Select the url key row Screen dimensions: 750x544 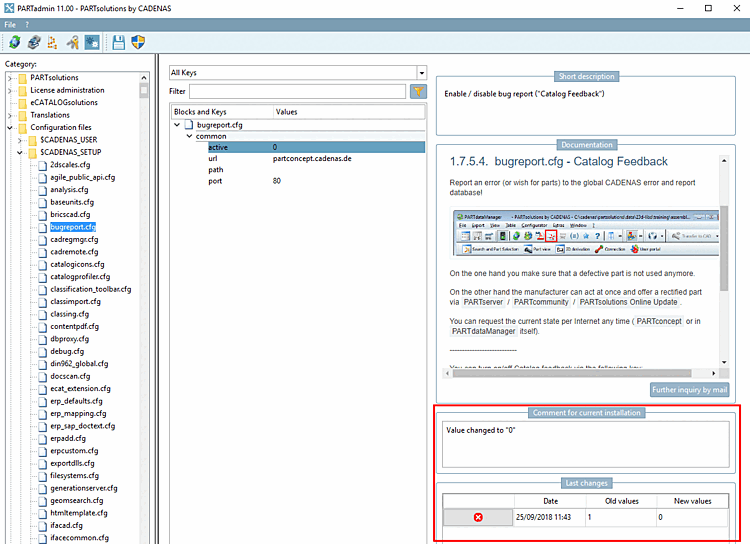[316, 158]
